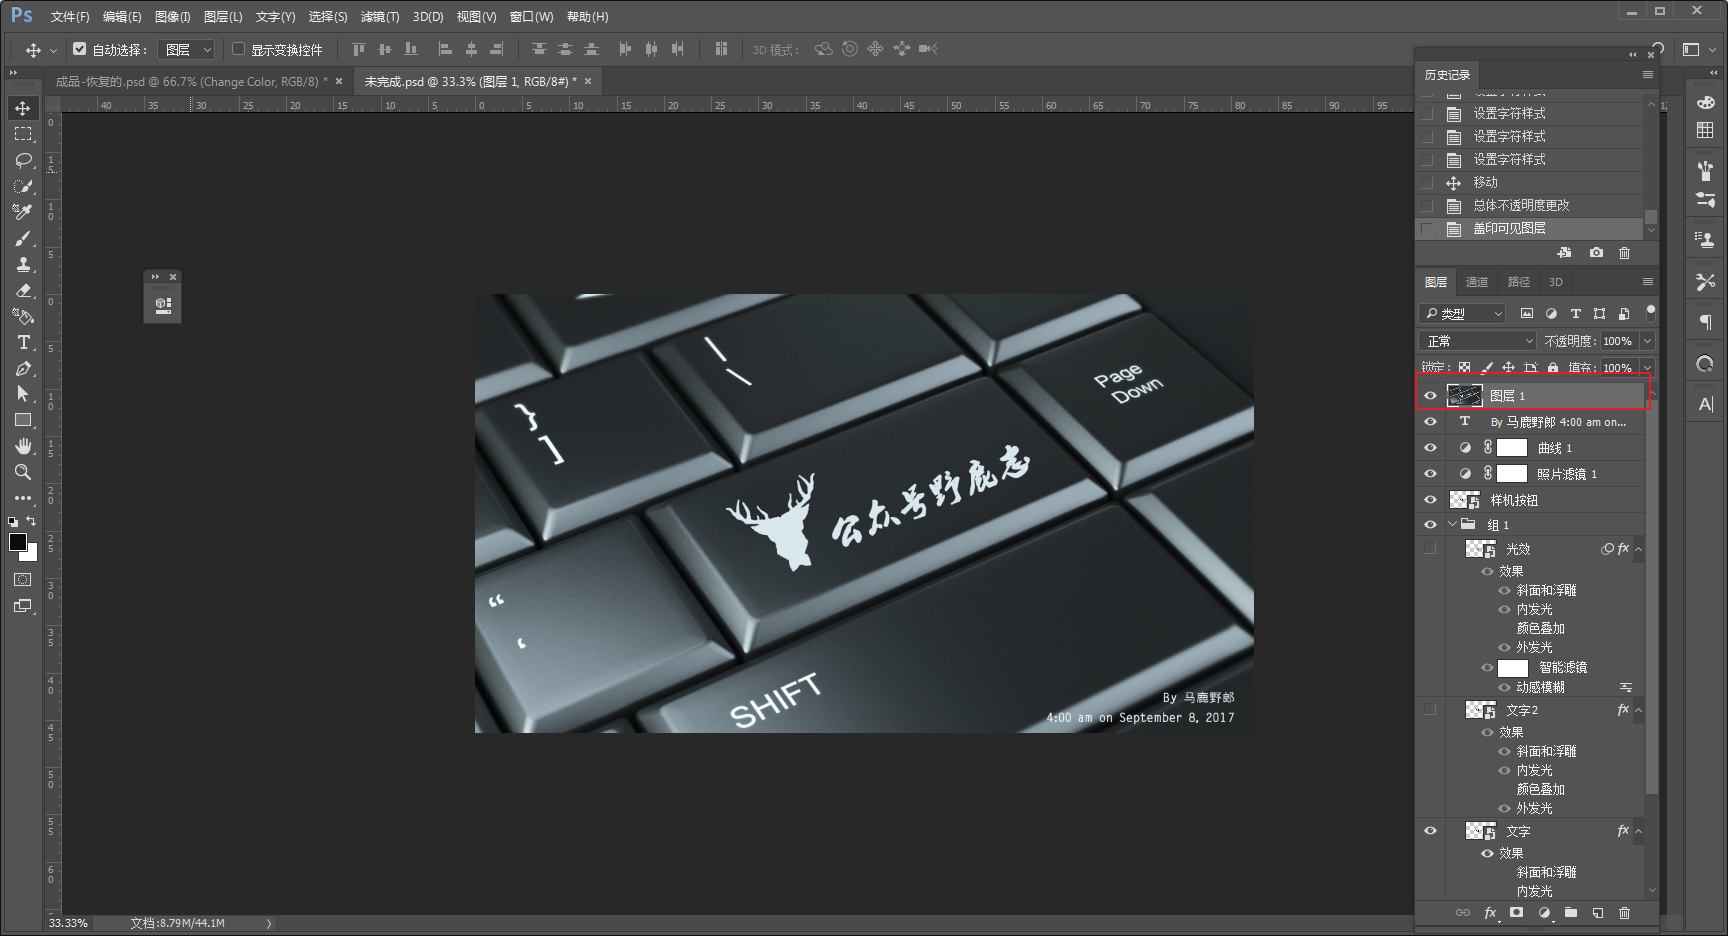Select the Eyedropper tool

click(22, 212)
